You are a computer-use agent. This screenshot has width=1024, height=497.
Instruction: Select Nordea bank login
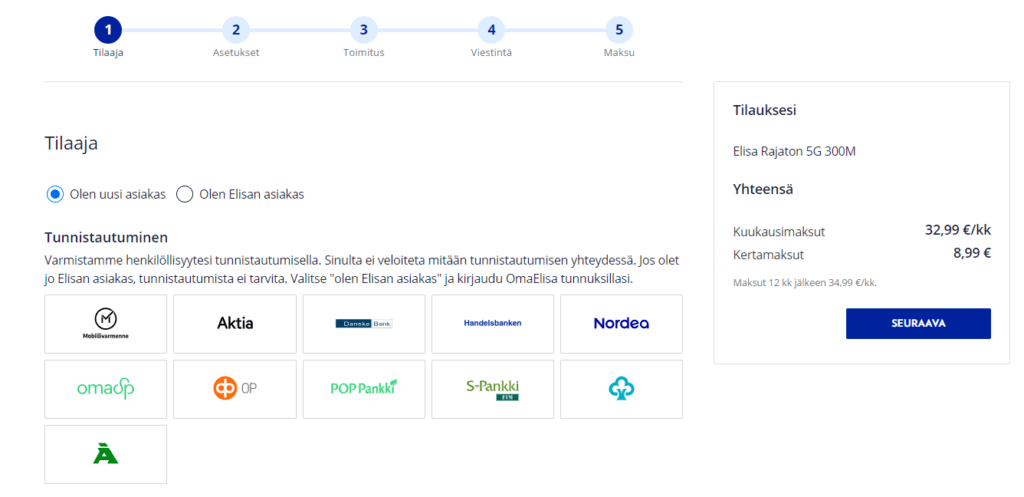[621, 324]
